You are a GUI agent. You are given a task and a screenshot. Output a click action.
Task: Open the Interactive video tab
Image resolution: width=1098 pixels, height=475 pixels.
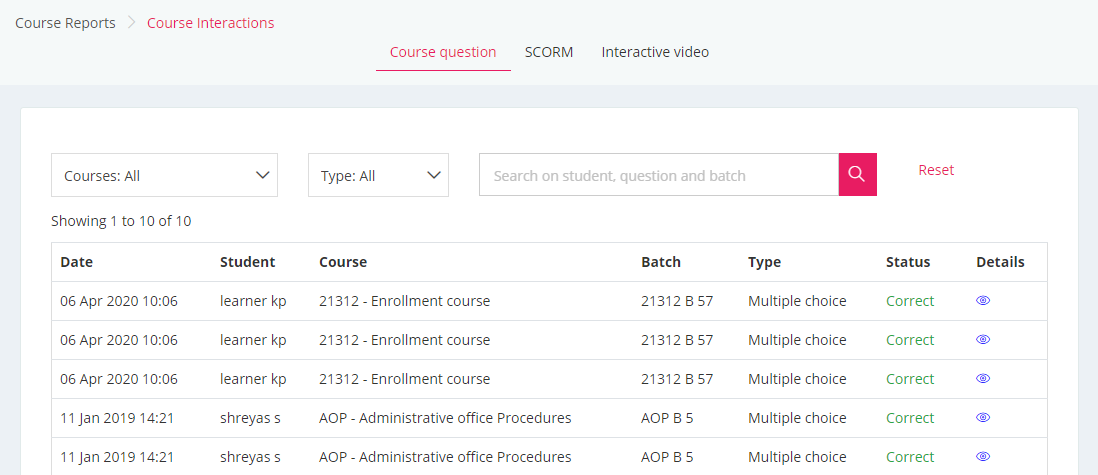(655, 52)
